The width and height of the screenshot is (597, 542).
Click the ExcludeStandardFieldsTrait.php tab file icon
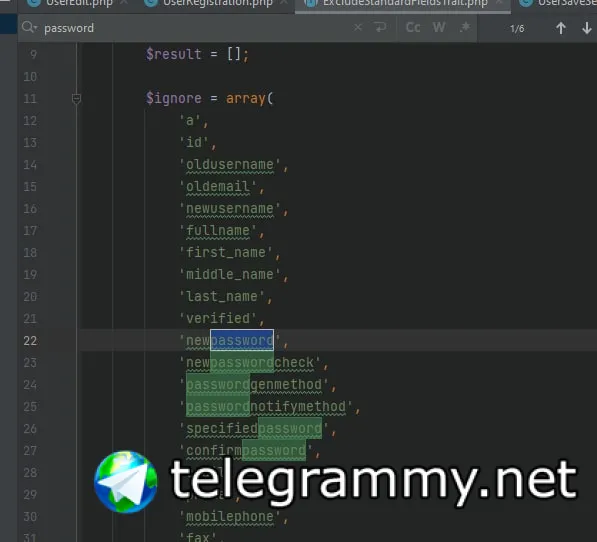(311, 3)
